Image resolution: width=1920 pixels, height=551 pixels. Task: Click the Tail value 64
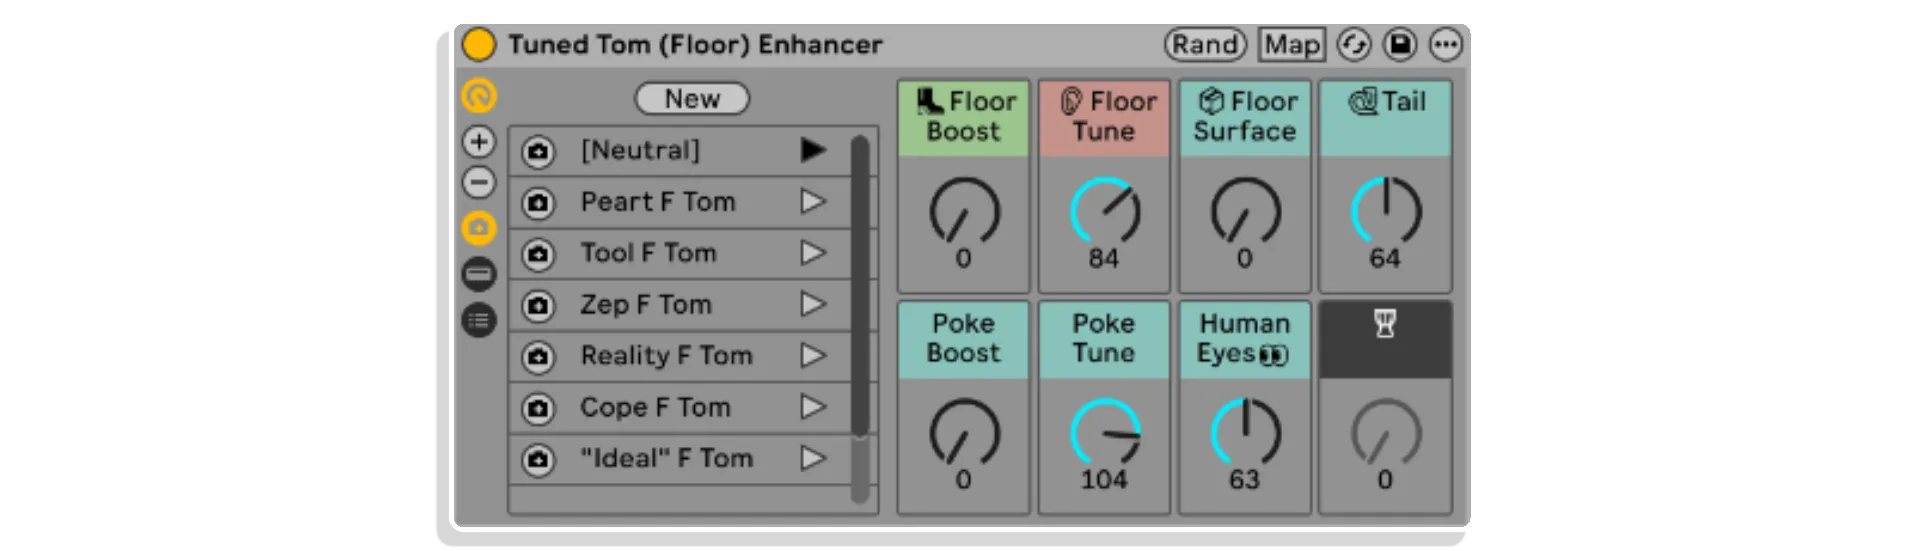tap(1385, 259)
